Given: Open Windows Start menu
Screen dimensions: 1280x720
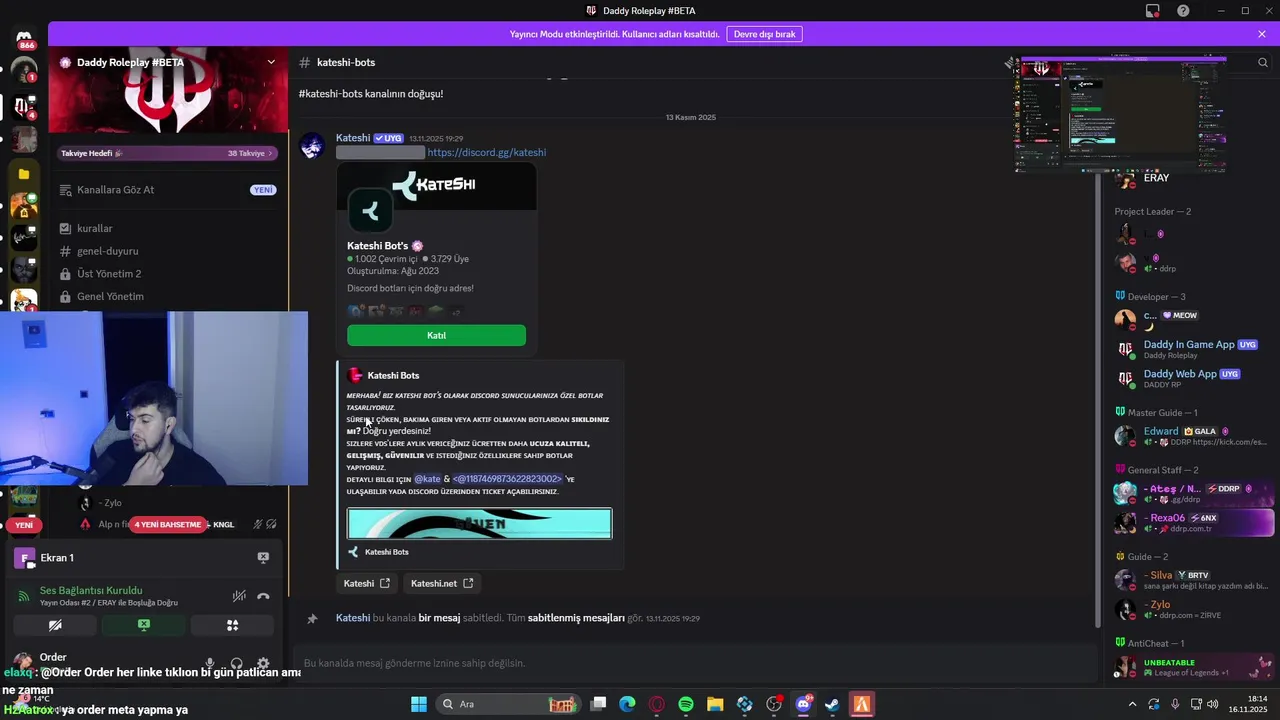Looking at the screenshot, I should (418, 704).
